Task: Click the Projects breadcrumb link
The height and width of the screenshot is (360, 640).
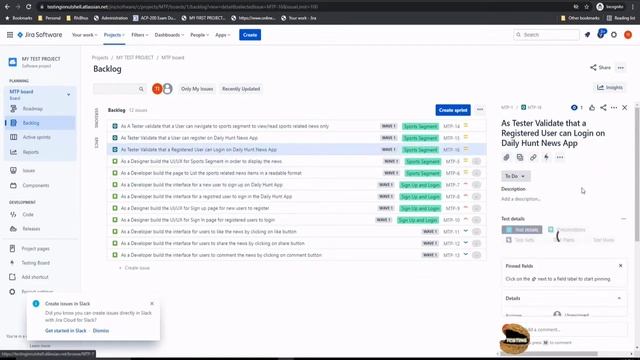Action: 100,58
